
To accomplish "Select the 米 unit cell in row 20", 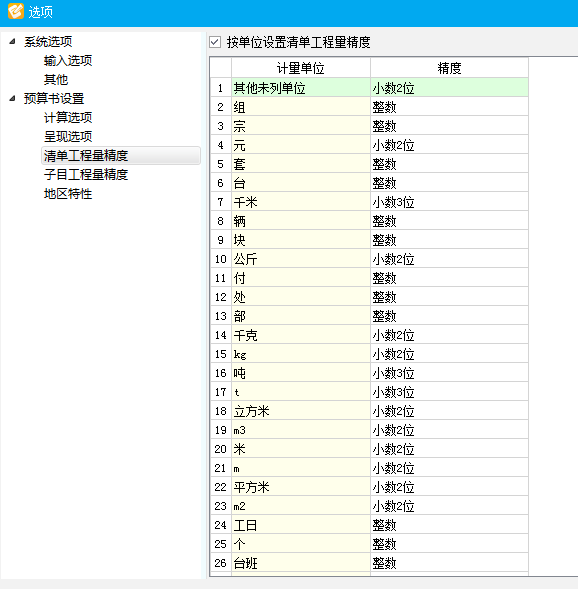I will coord(301,449).
